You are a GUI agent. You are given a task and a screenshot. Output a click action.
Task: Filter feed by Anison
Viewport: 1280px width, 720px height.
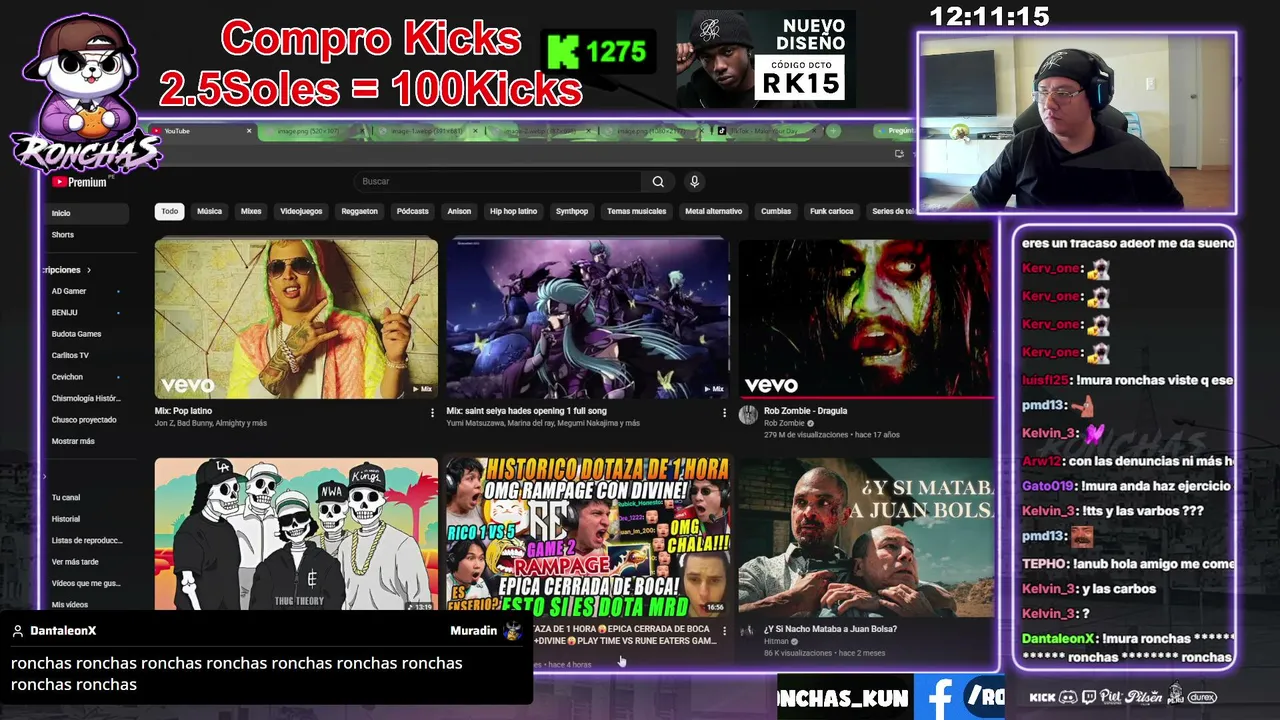459,211
